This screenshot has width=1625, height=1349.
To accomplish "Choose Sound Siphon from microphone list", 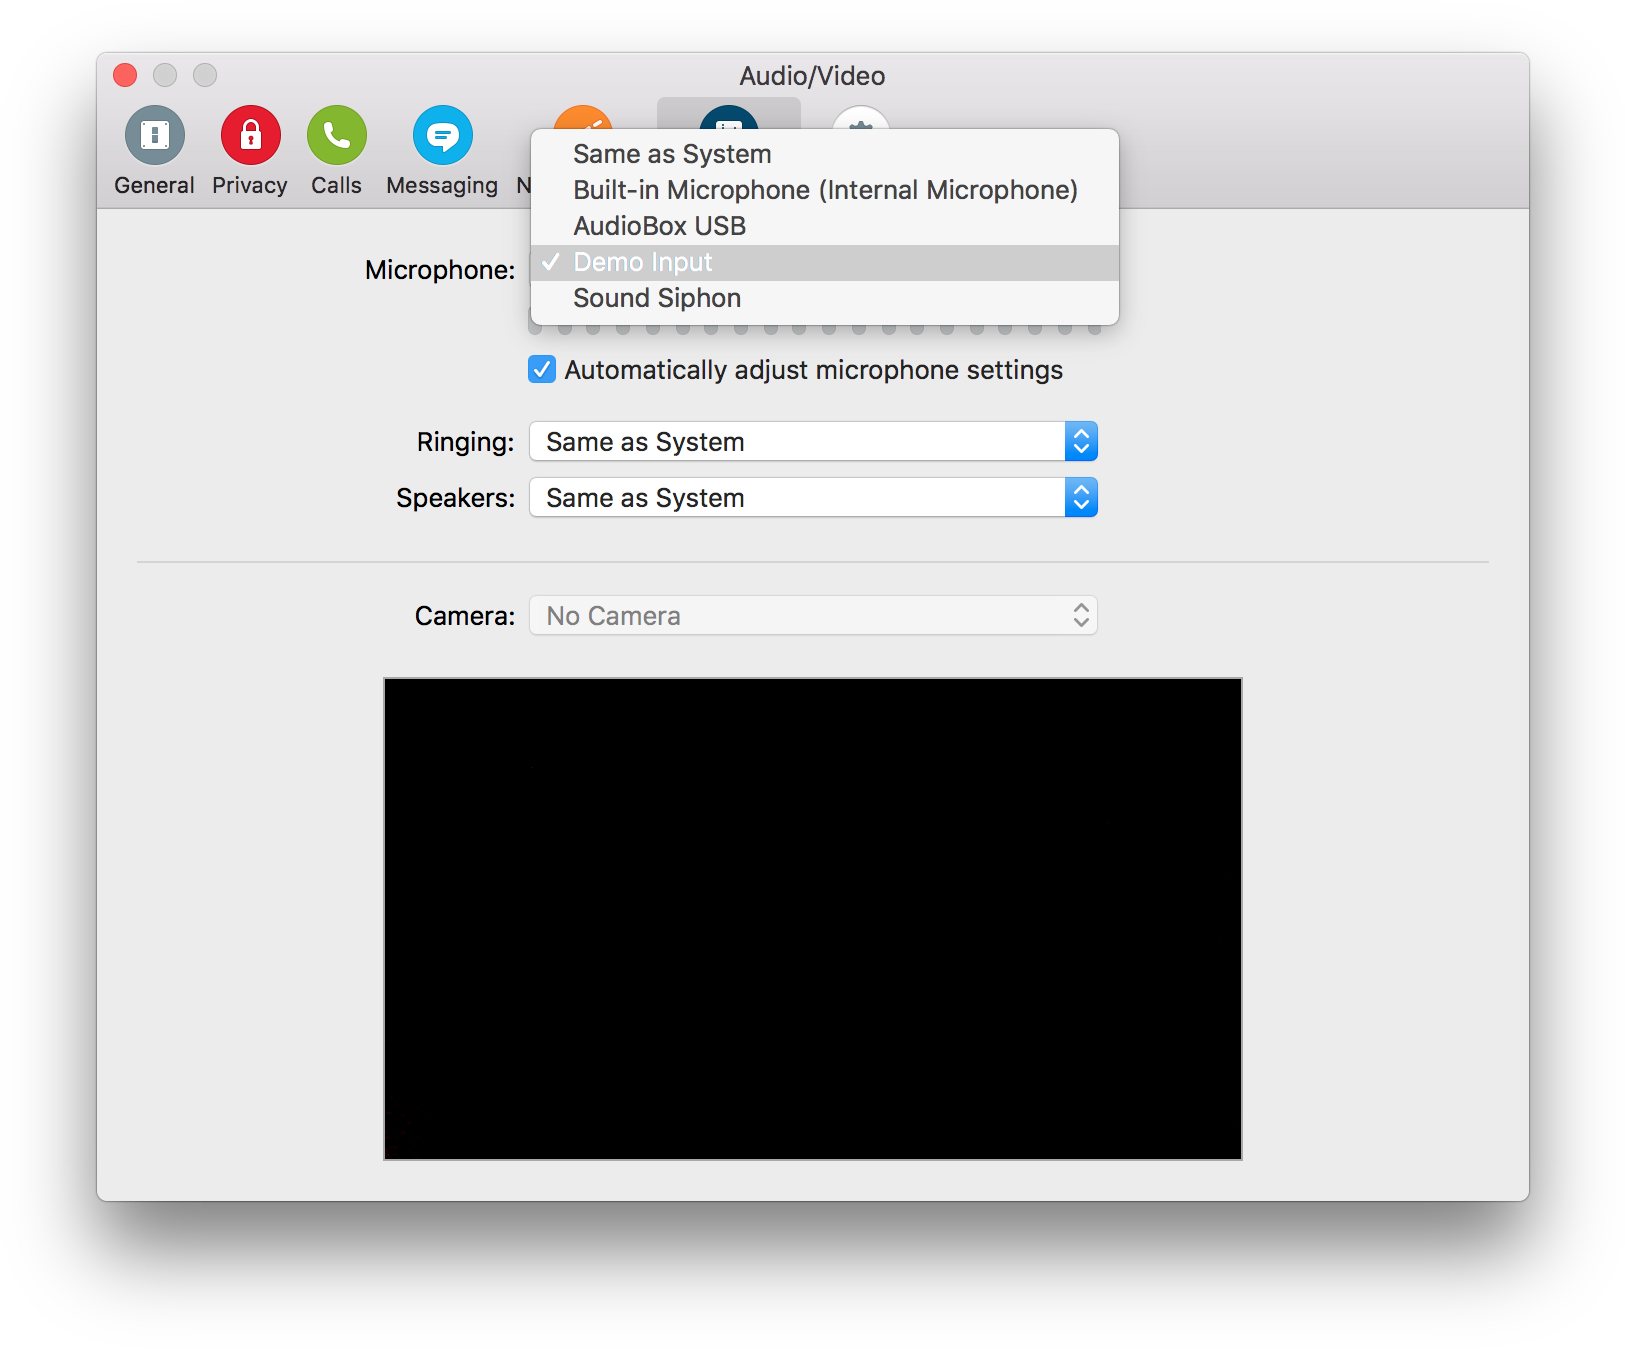I will (x=657, y=298).
